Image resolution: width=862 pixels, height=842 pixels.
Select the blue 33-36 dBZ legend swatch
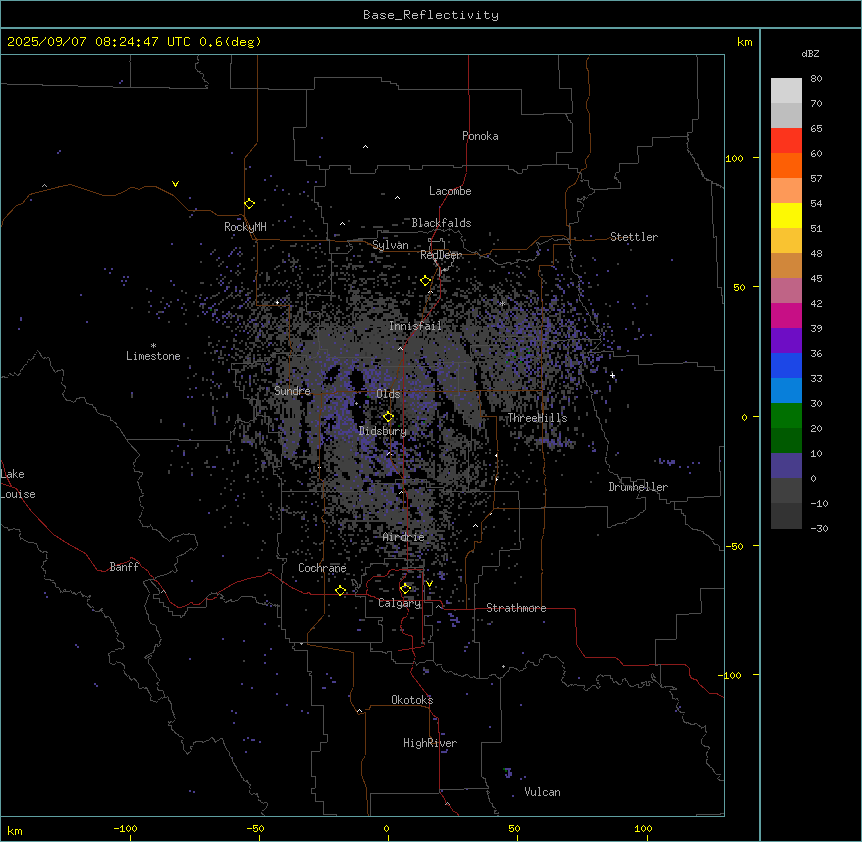[x=786, y=365]
